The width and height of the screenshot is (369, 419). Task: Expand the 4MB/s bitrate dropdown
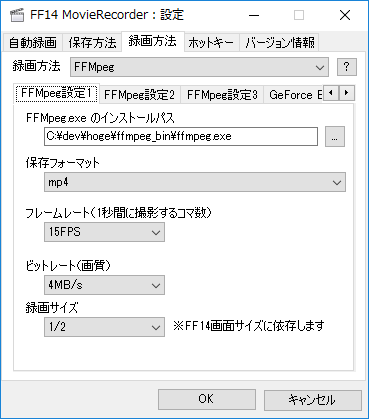coord(104,285)
